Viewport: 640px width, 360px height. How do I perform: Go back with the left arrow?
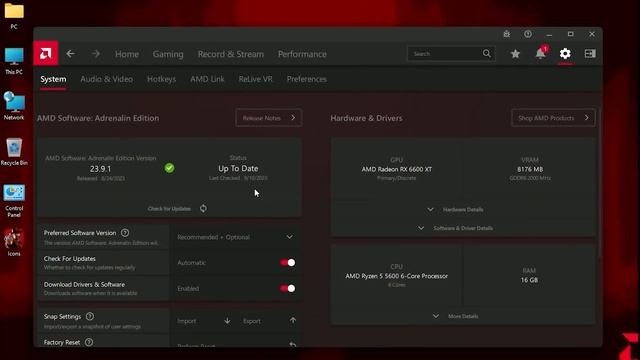(x=71, y=54)
